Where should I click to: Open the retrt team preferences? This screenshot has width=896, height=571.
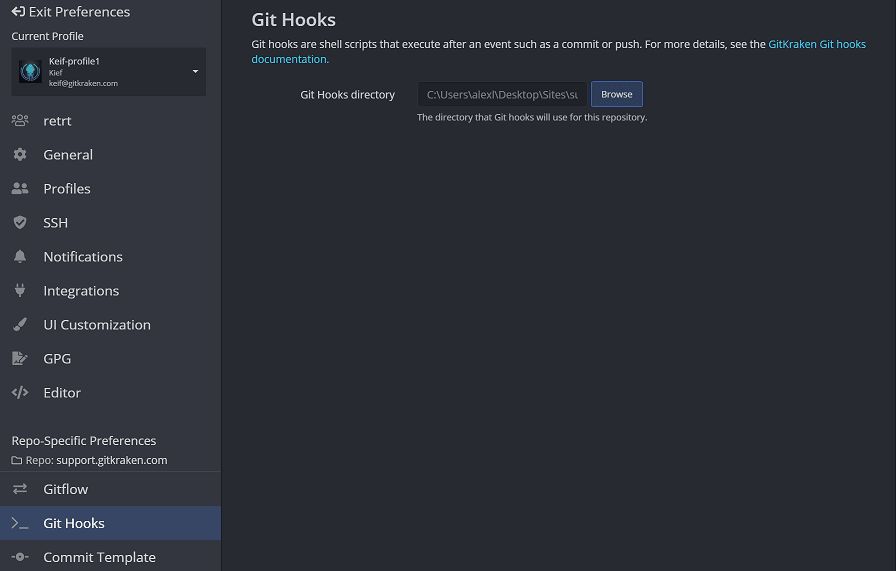tap(57, 121)
